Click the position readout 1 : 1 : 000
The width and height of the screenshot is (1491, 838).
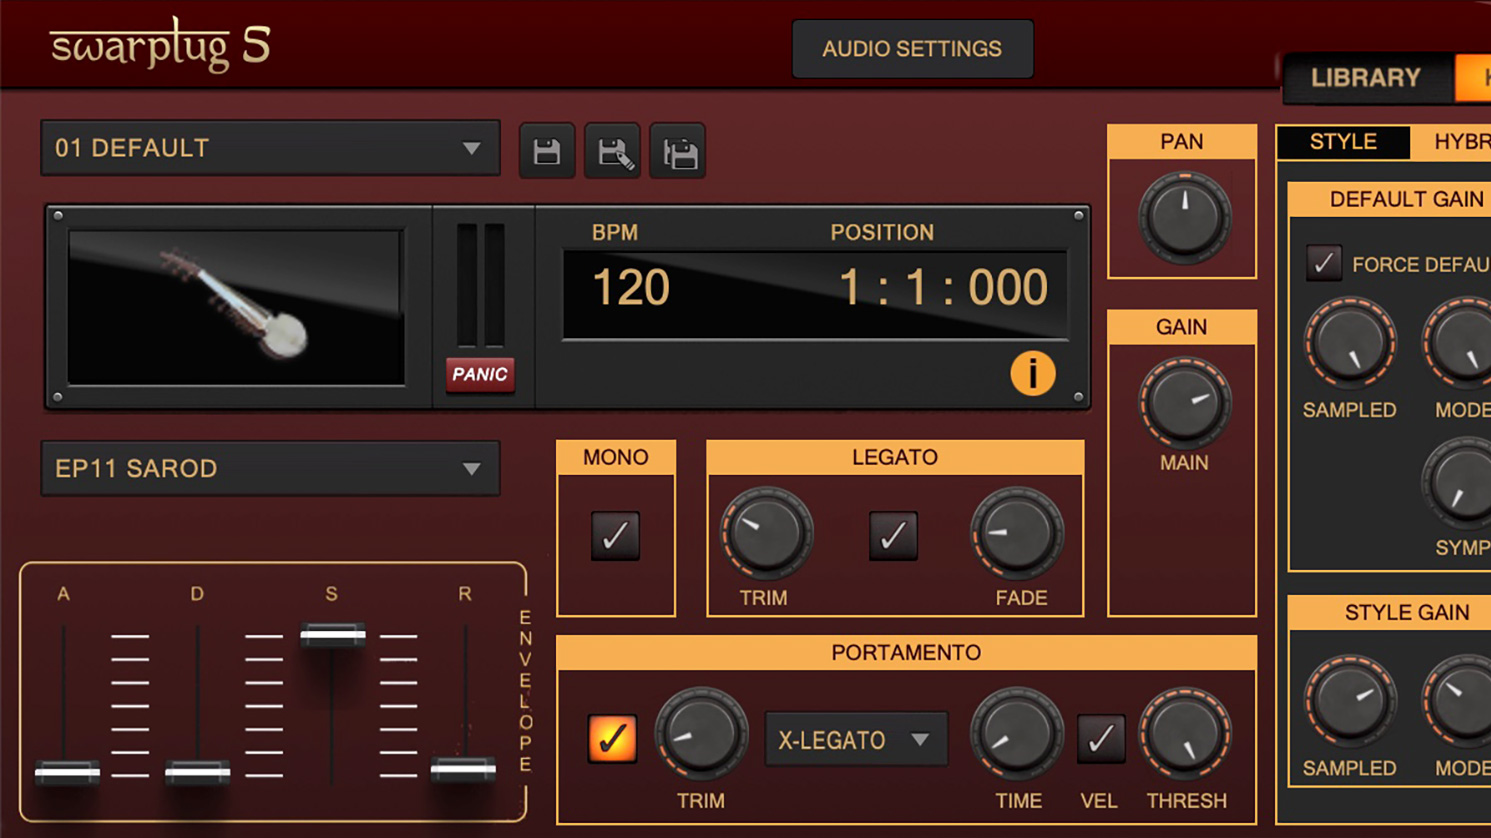(943, 288)
